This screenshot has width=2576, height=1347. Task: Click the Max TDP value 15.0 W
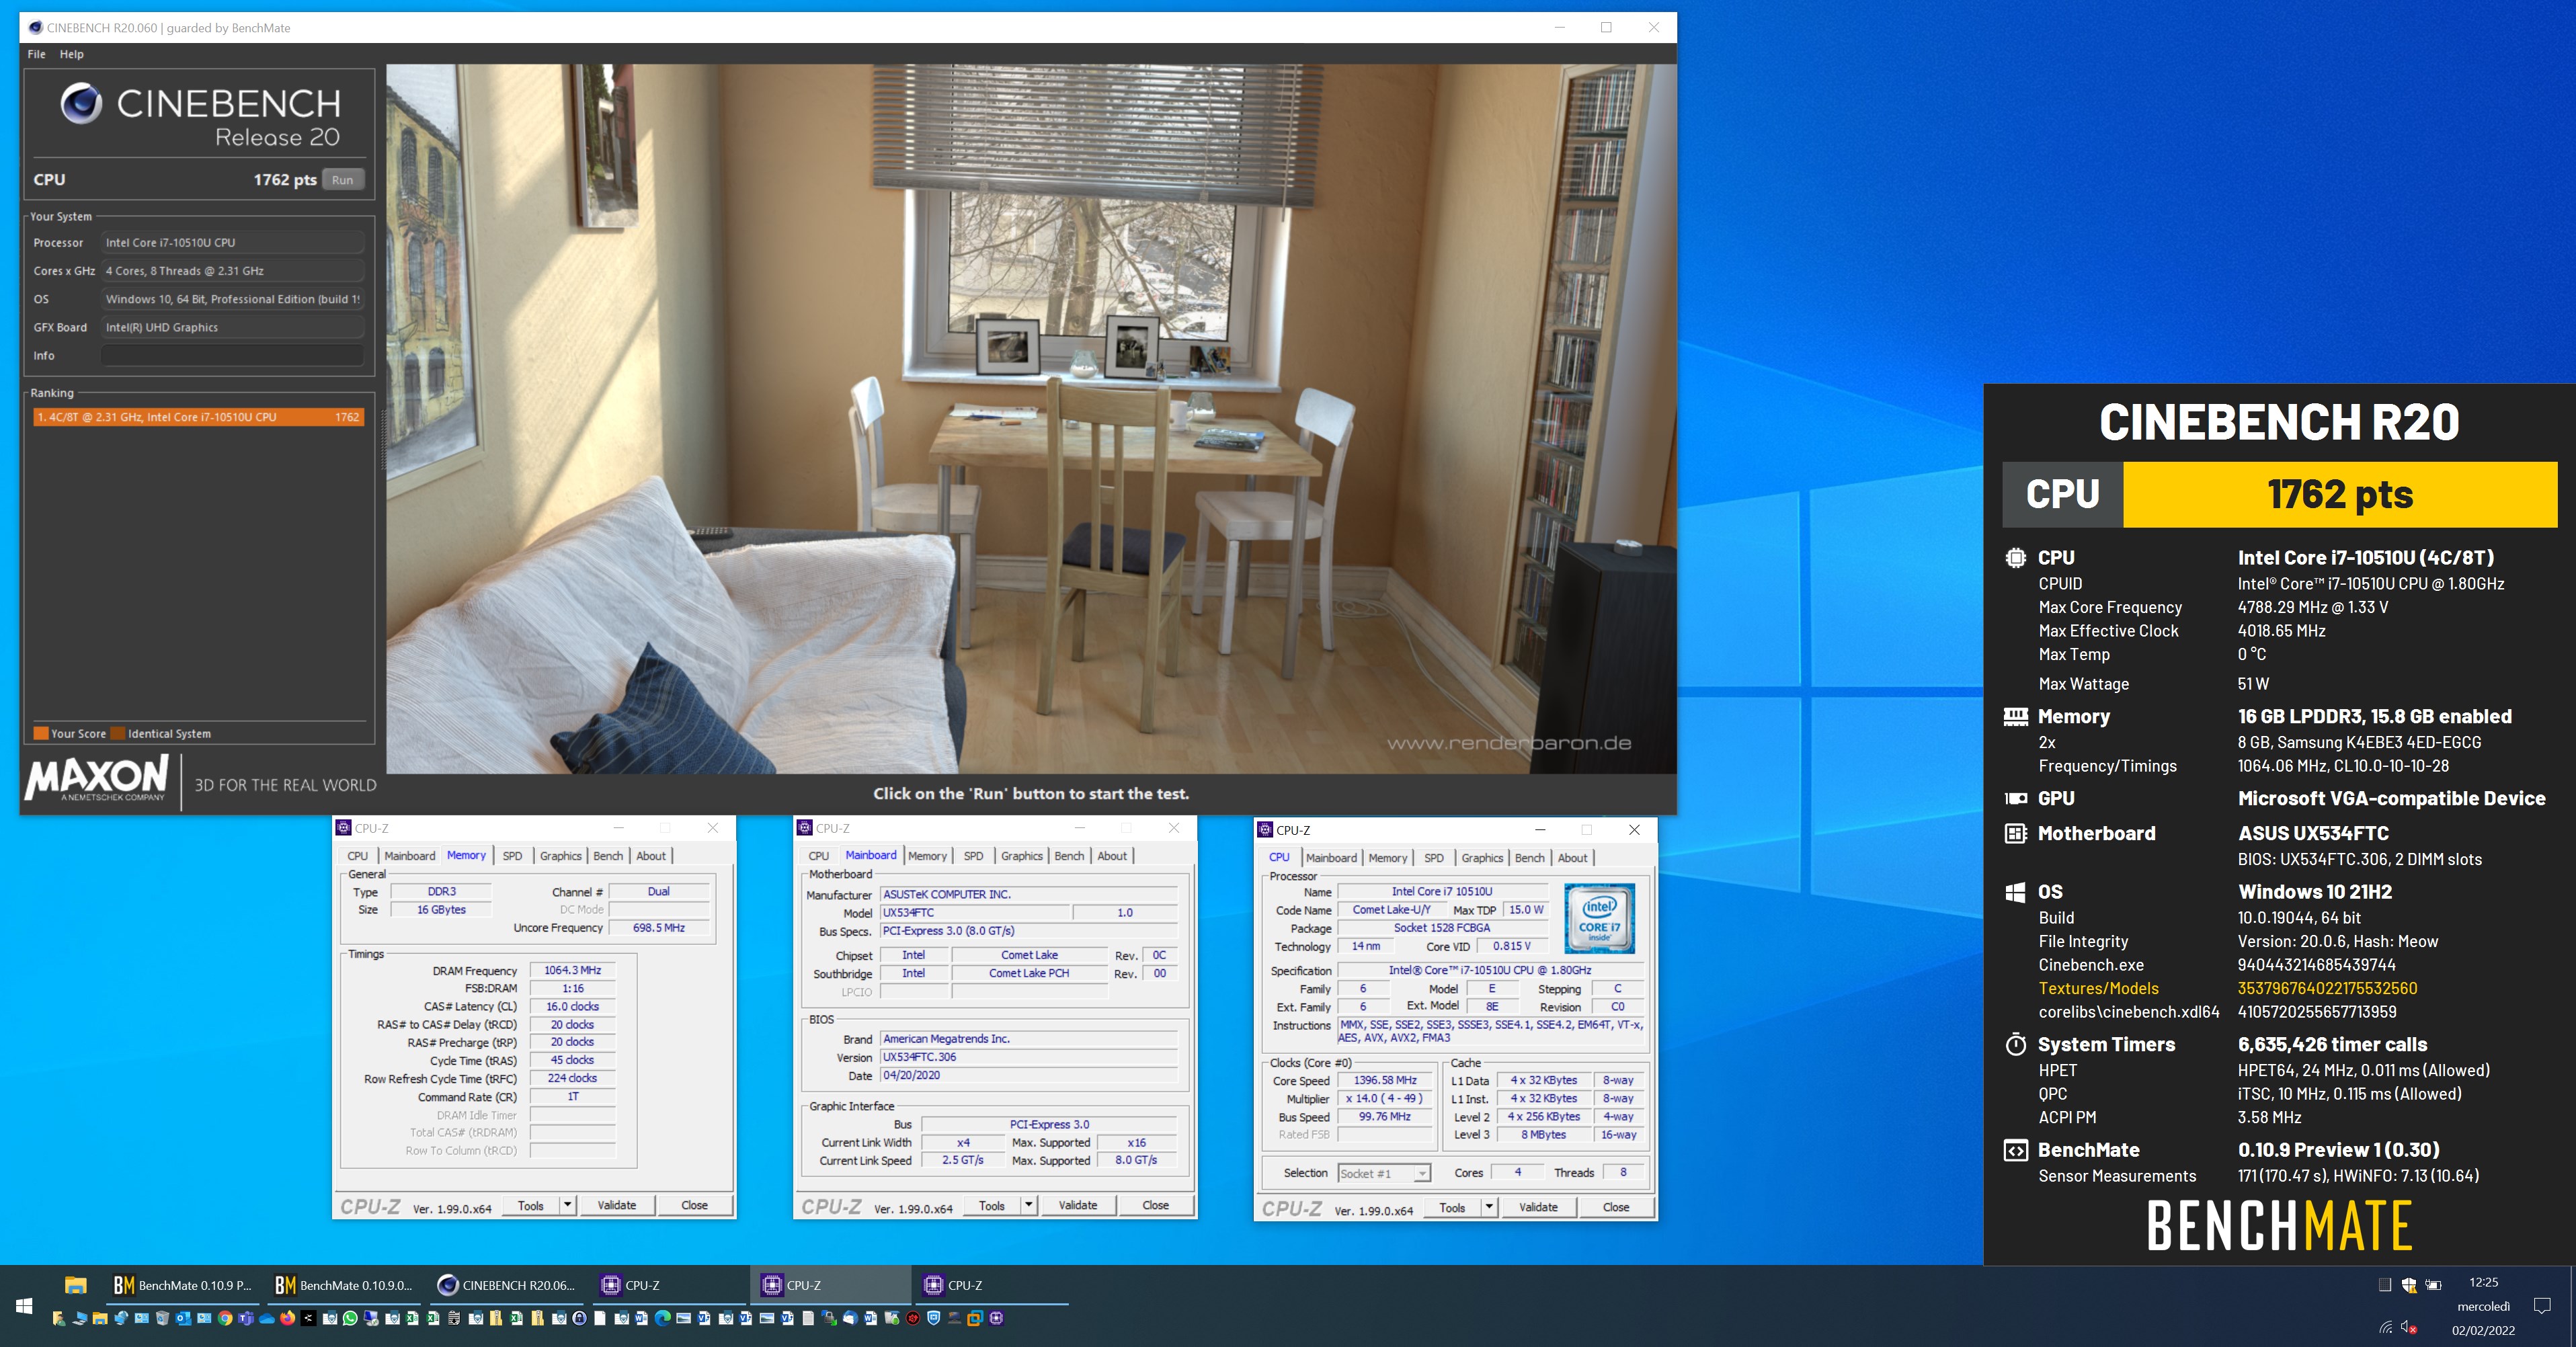coord(1526,909)
